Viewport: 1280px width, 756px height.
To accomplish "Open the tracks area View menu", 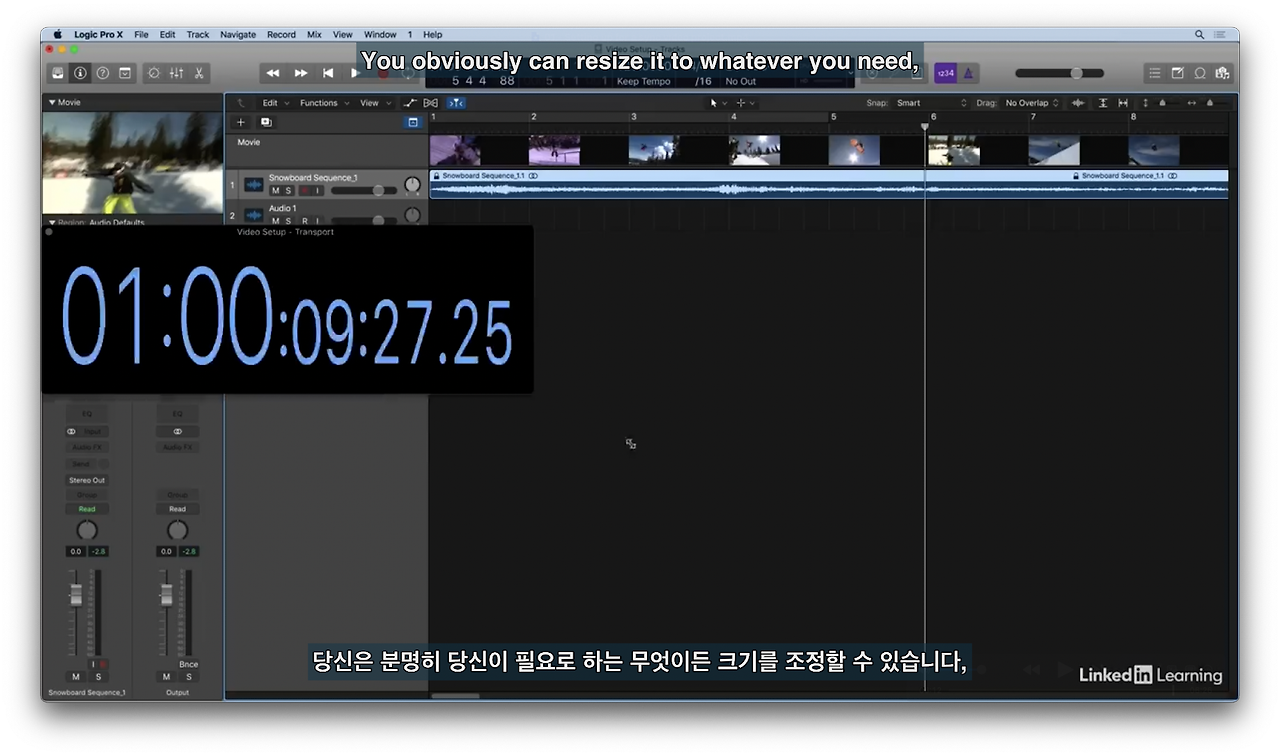I will point(374,103).
